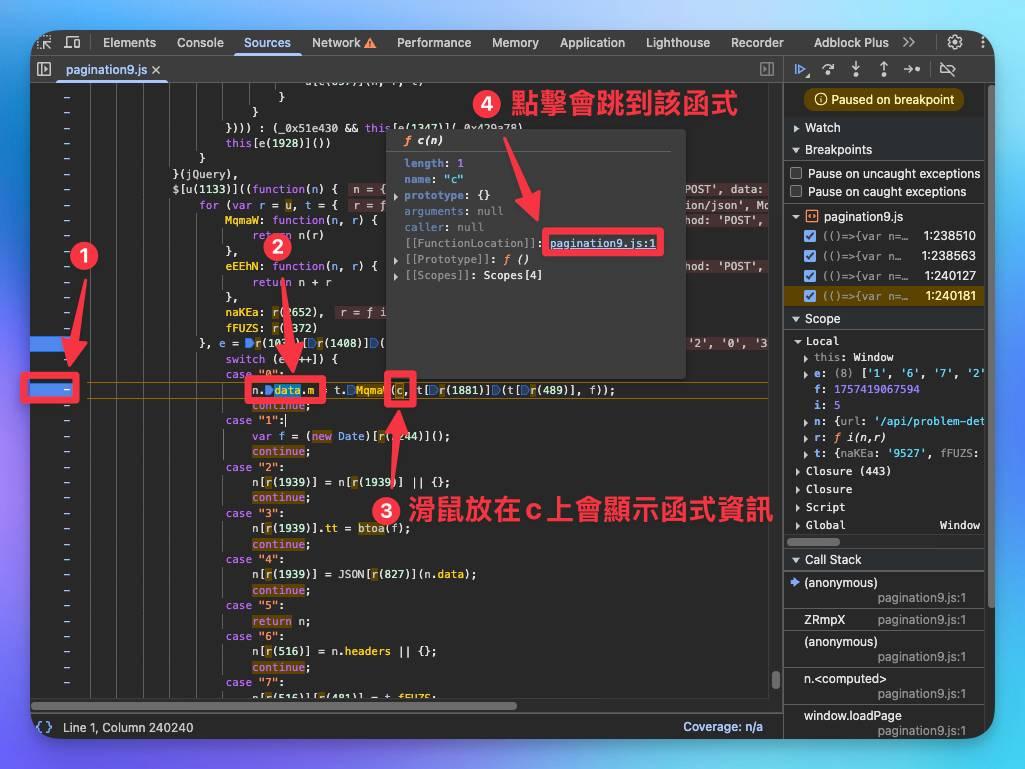Resume script execution
This screenshot has width=1025, height=769.
[801, 69]
